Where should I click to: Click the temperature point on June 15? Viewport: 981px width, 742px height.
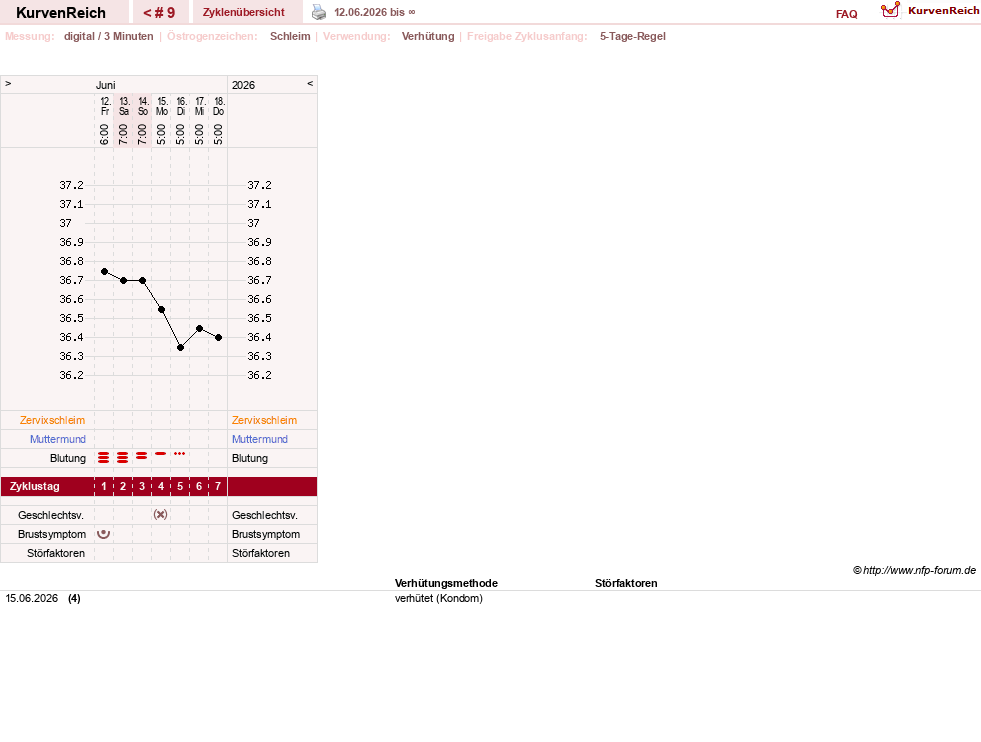tap(161, 310)
